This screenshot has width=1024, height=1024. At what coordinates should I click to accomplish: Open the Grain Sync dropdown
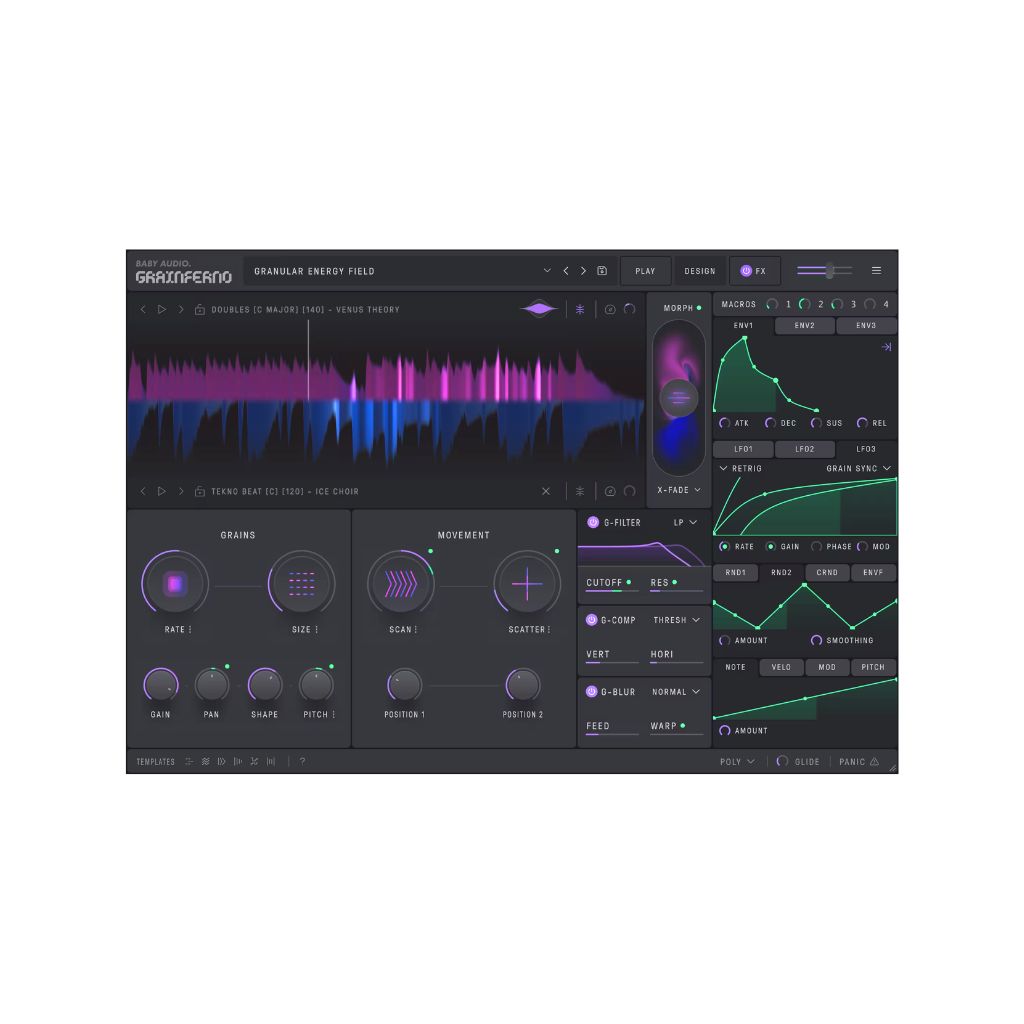[858, 468]
